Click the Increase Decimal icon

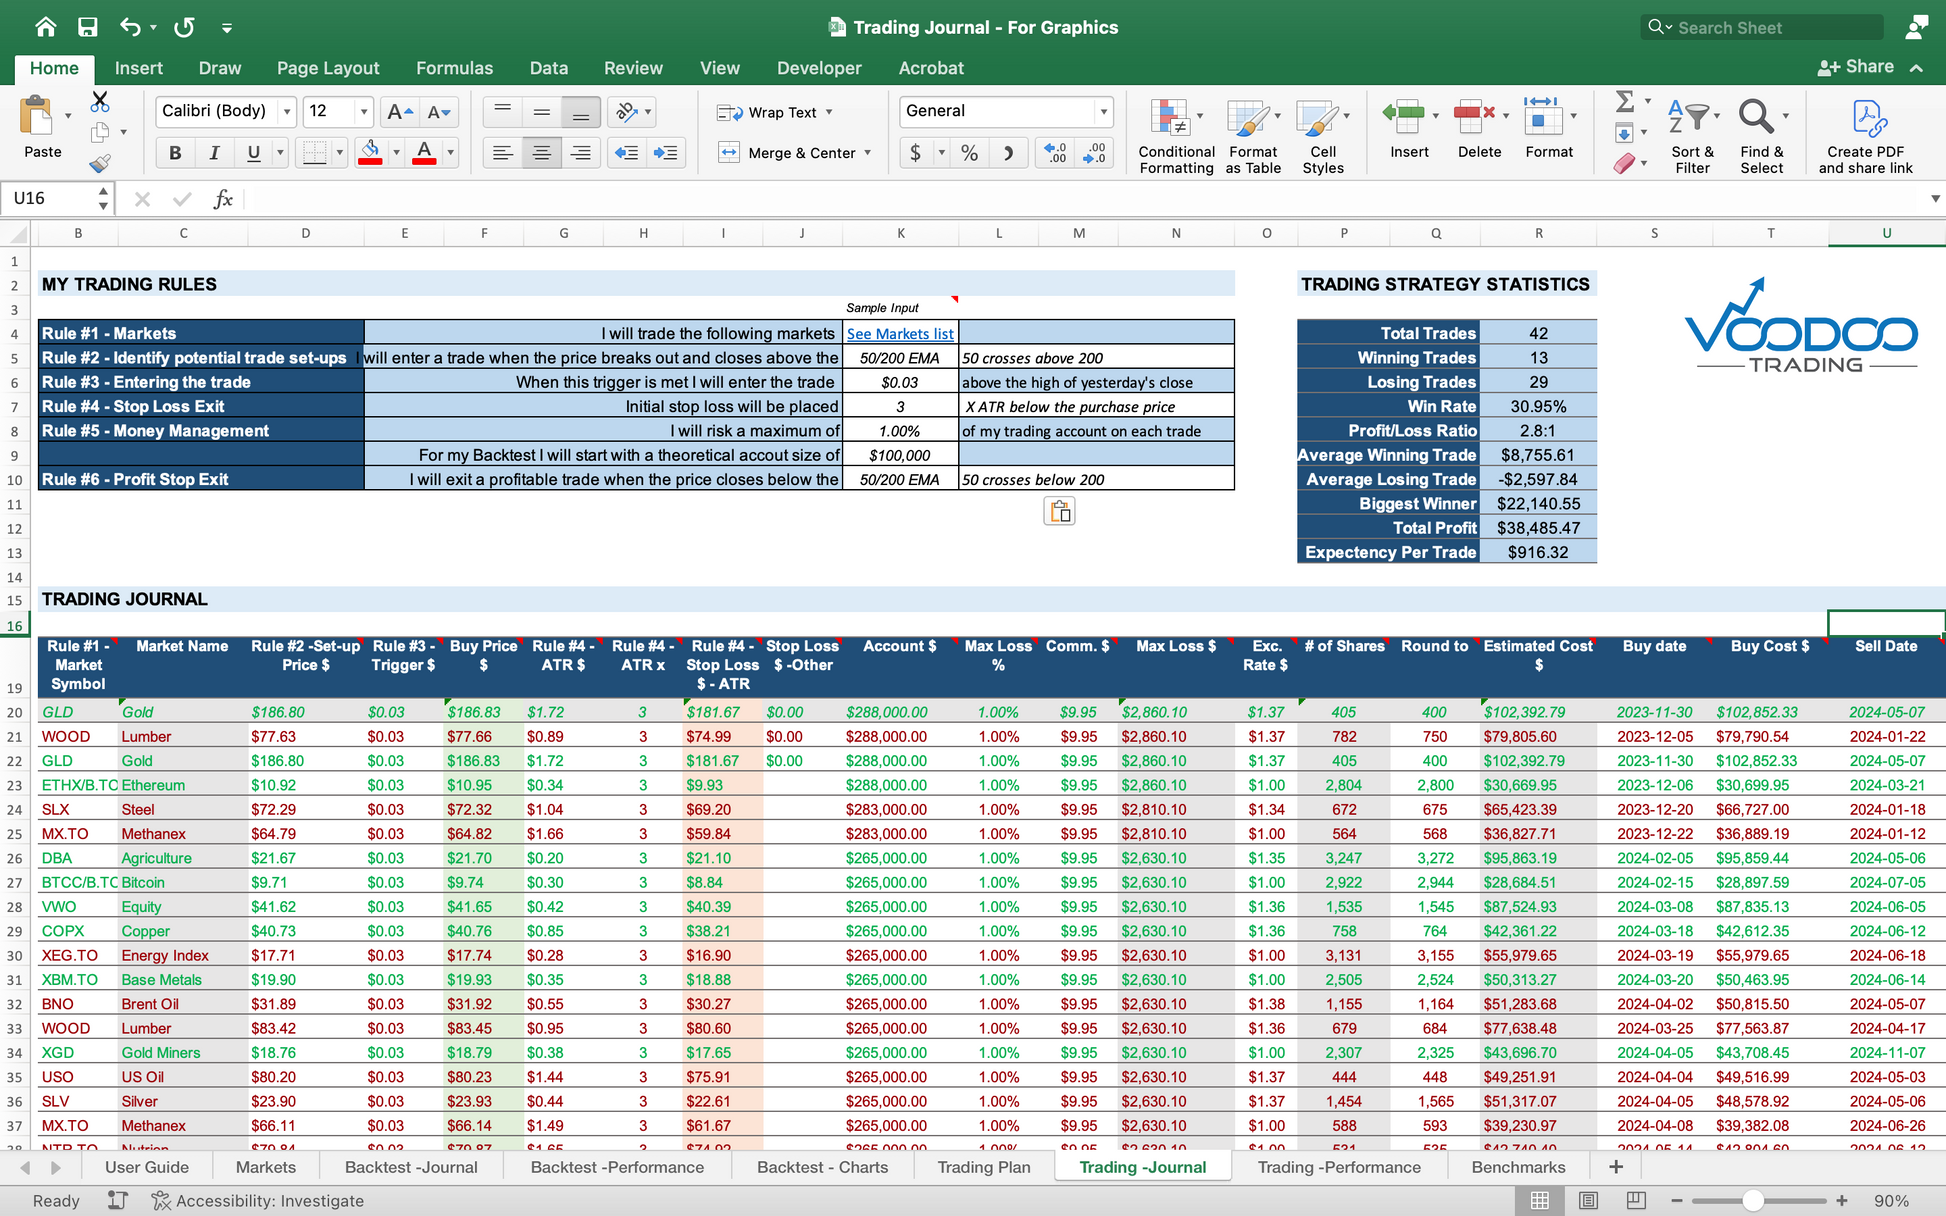coord(1055,153)
